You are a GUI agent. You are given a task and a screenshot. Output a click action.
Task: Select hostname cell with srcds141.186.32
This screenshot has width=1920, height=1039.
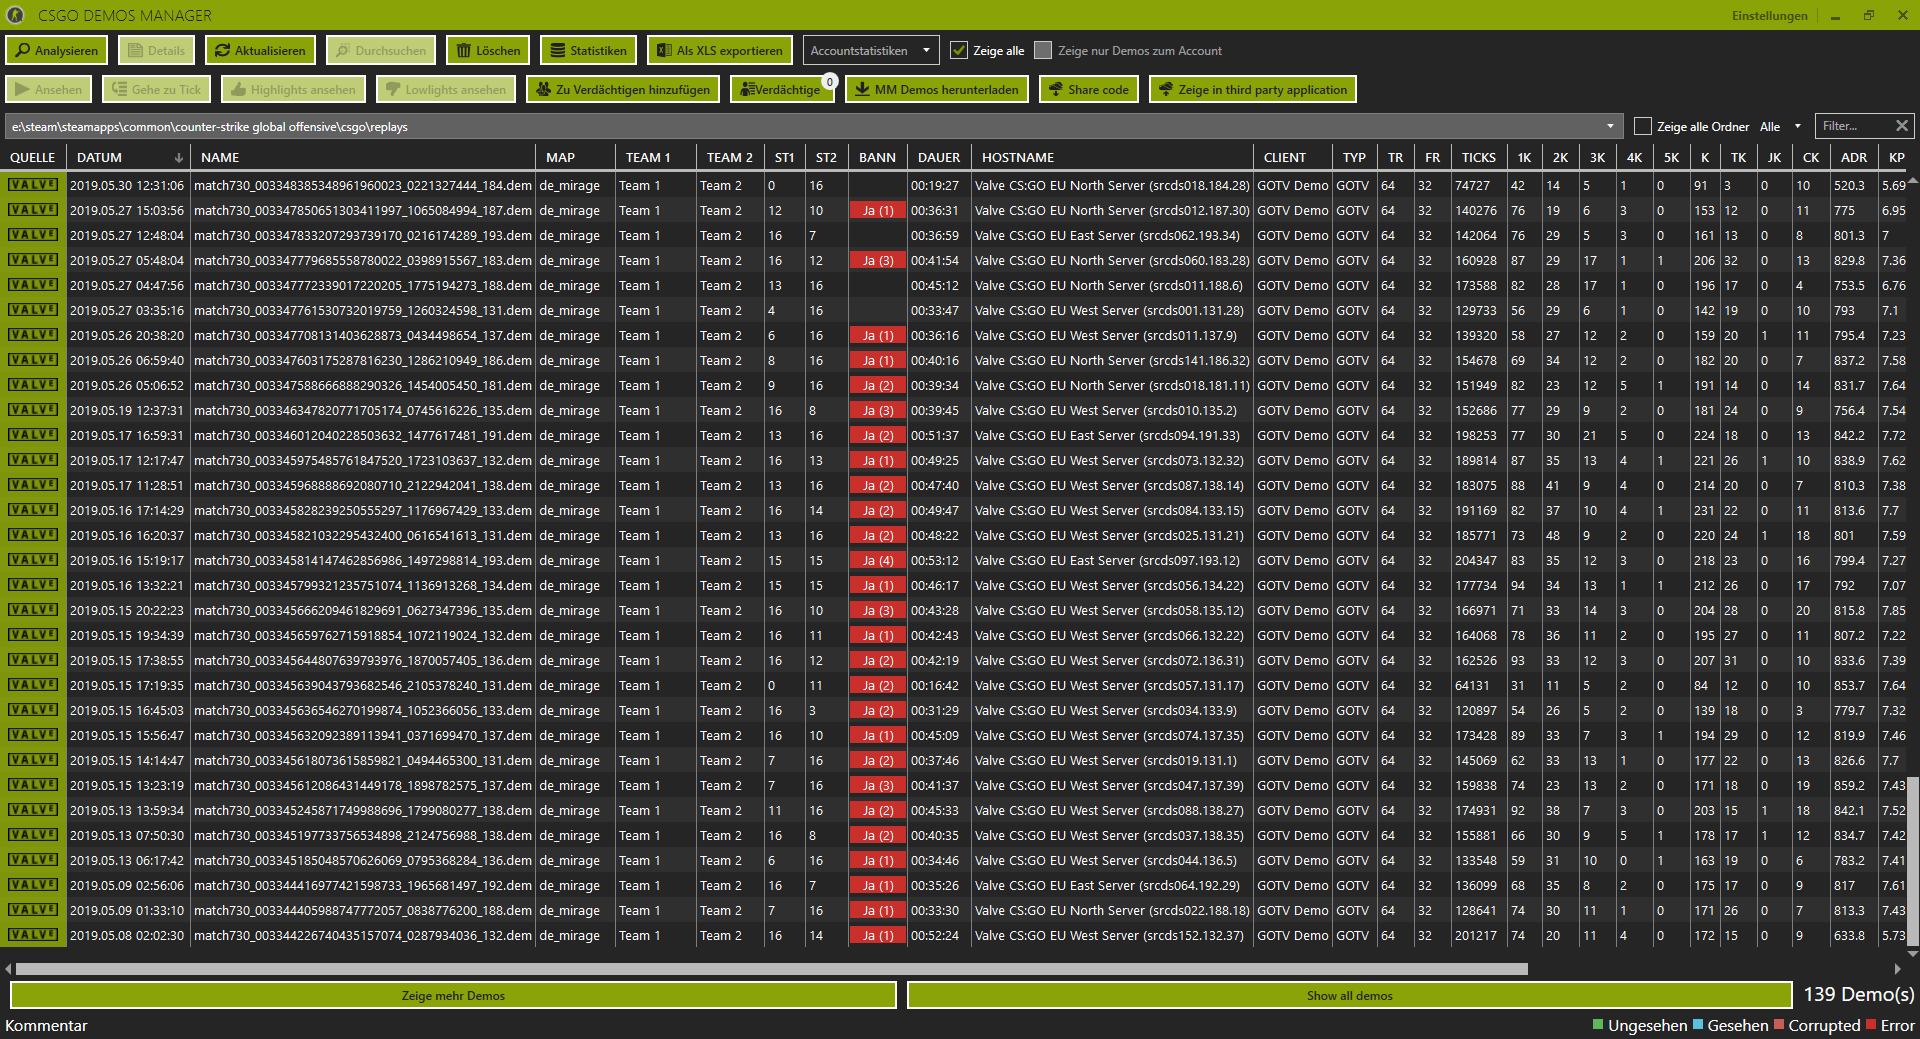(x=1112, y=361)
